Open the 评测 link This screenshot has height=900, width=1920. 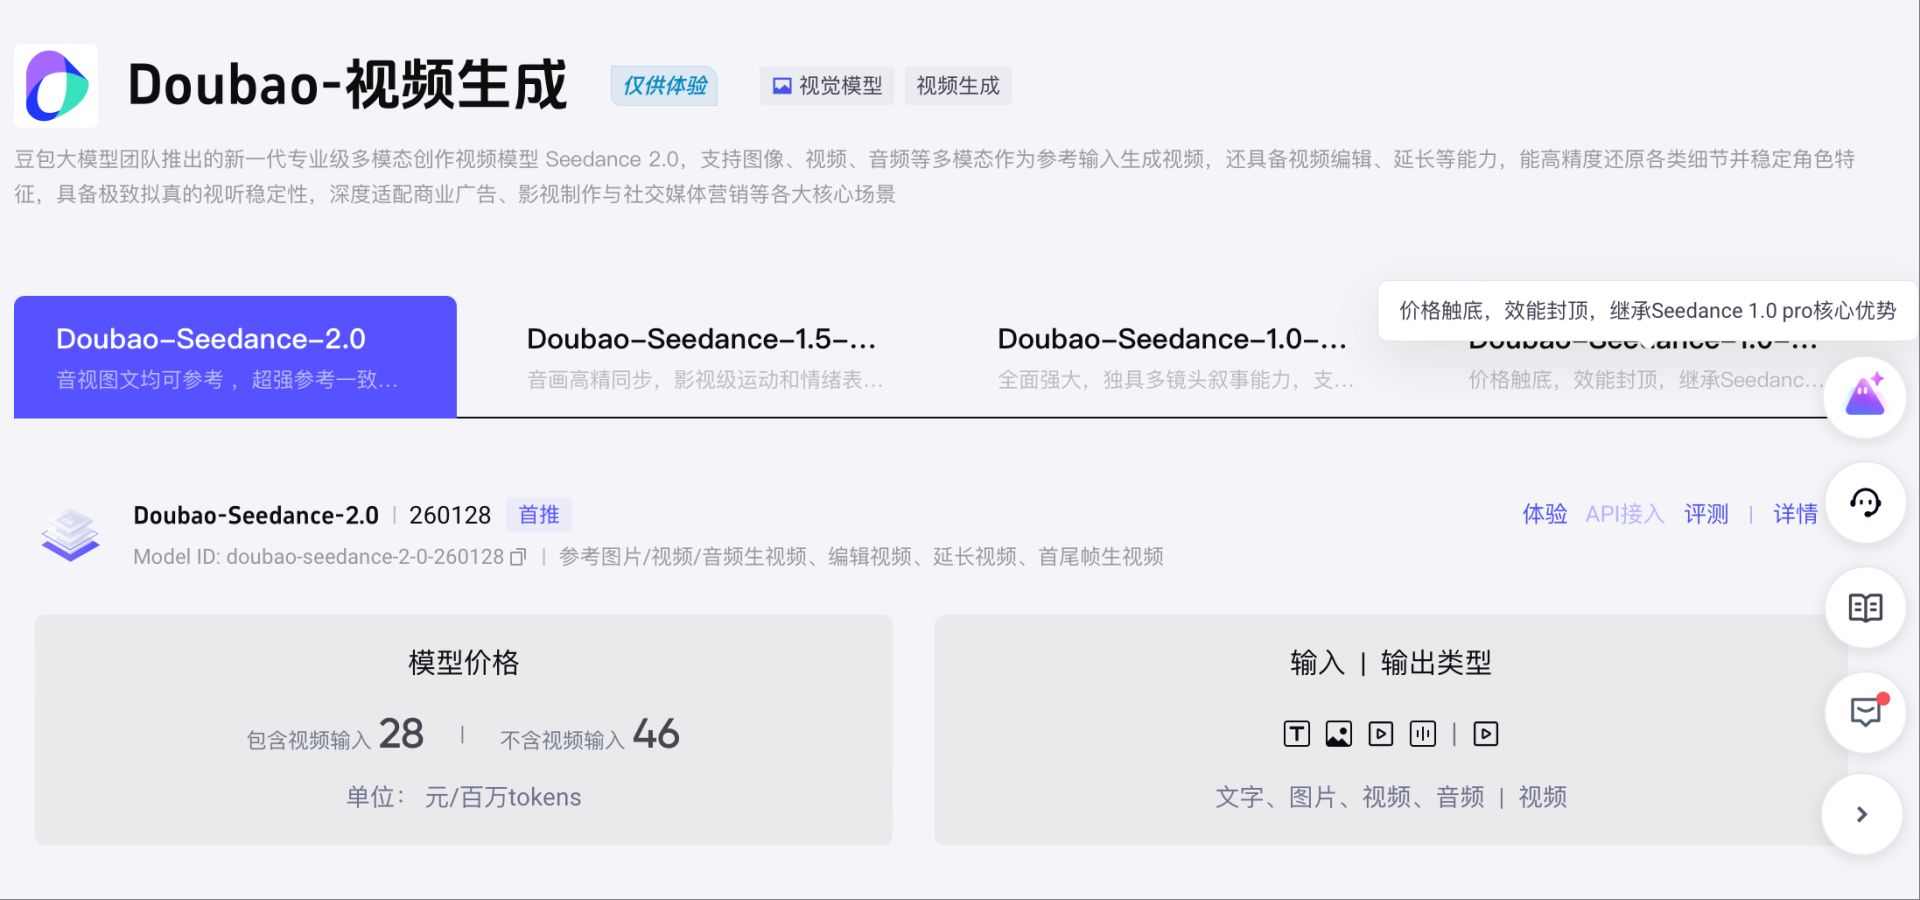(1706, 514)
